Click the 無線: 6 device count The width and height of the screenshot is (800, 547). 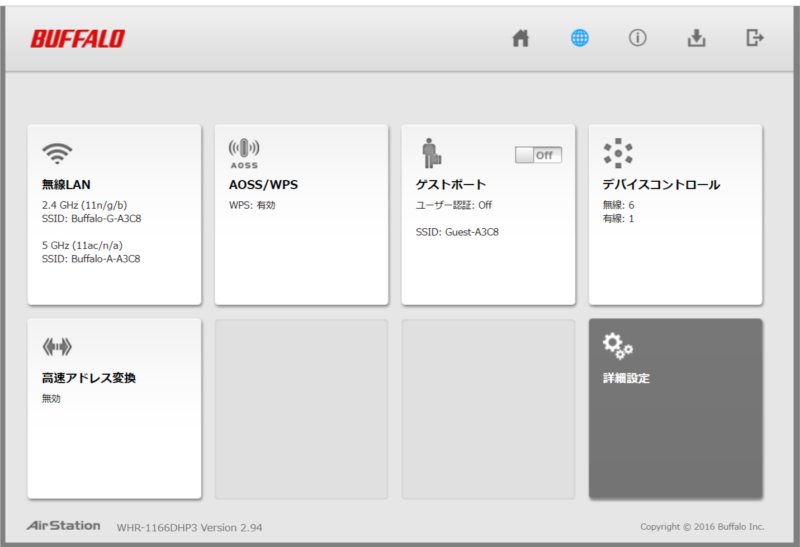tap(618, 205)
